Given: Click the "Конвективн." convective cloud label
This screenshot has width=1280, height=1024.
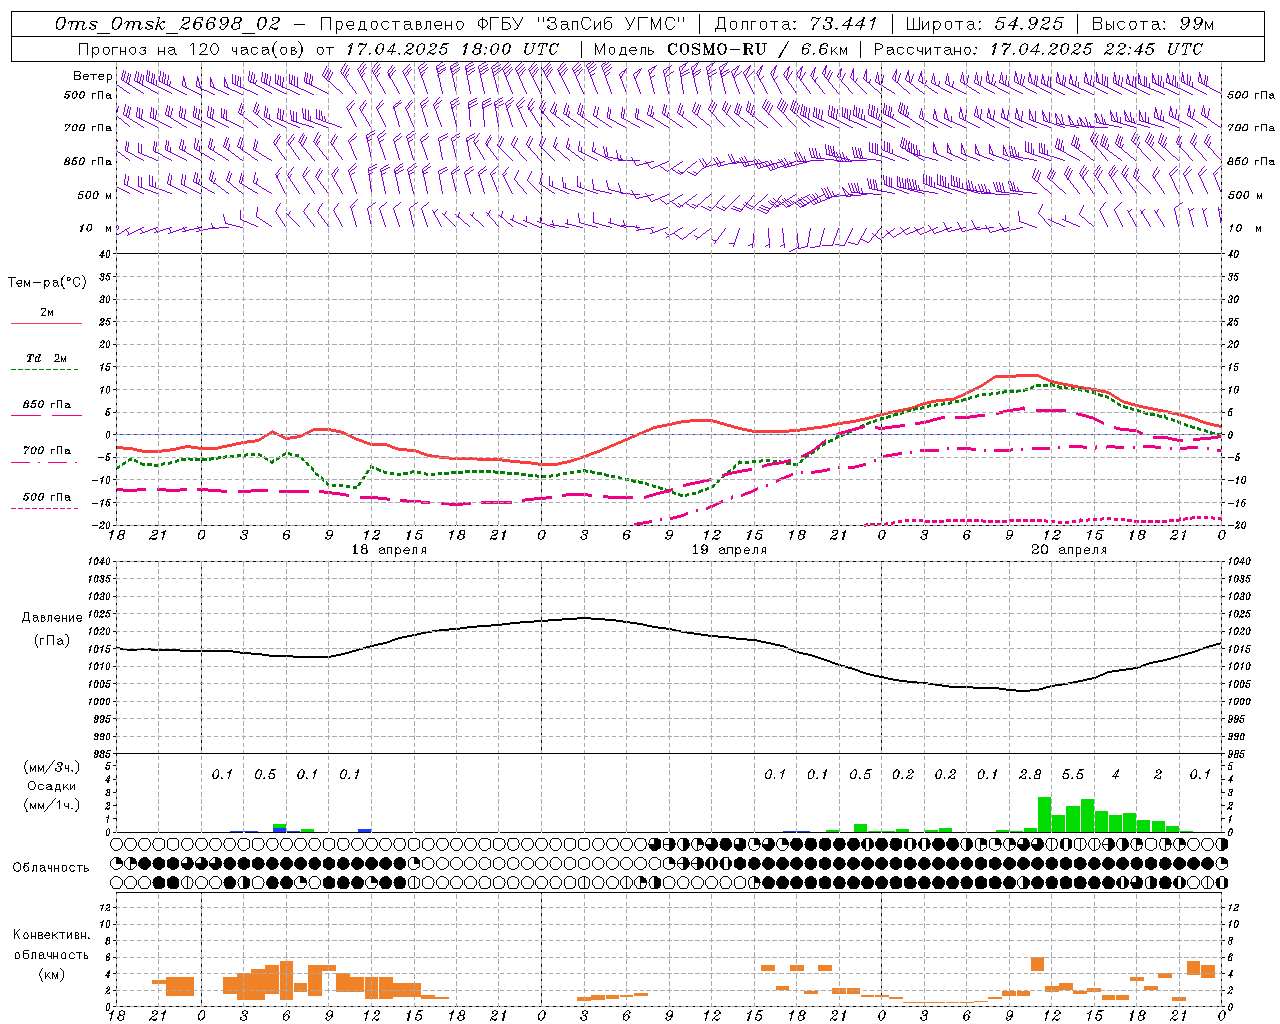Looking at the screenshot, I should pos(52,935).
